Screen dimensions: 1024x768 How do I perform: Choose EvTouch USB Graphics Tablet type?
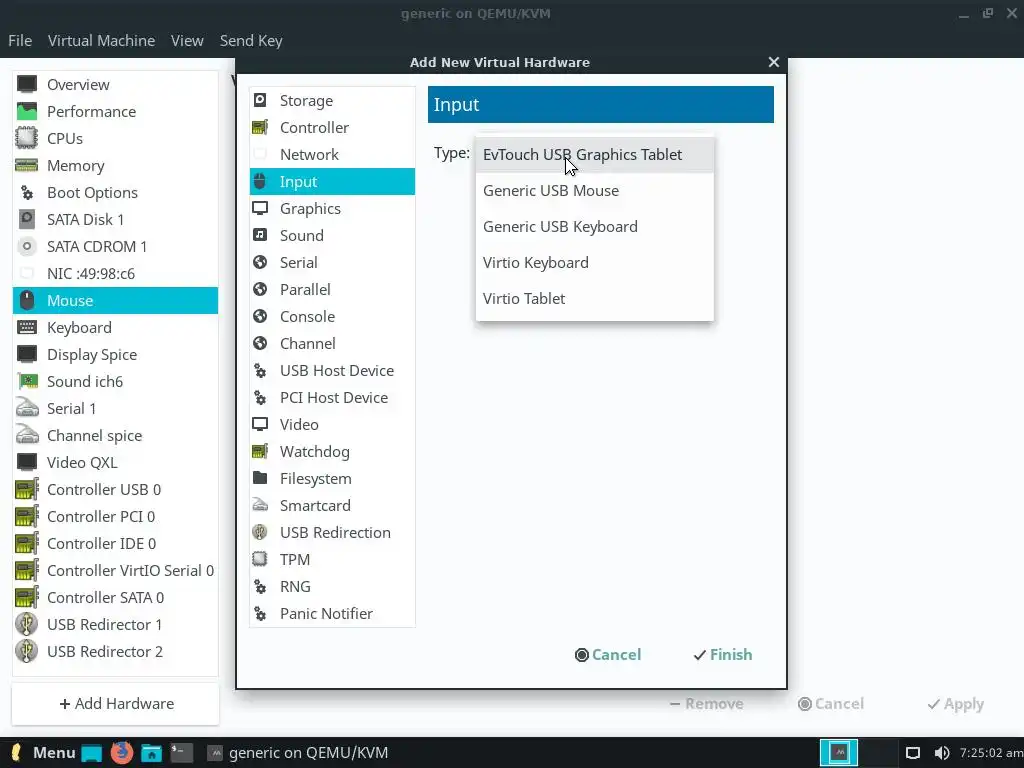point(595,155)
